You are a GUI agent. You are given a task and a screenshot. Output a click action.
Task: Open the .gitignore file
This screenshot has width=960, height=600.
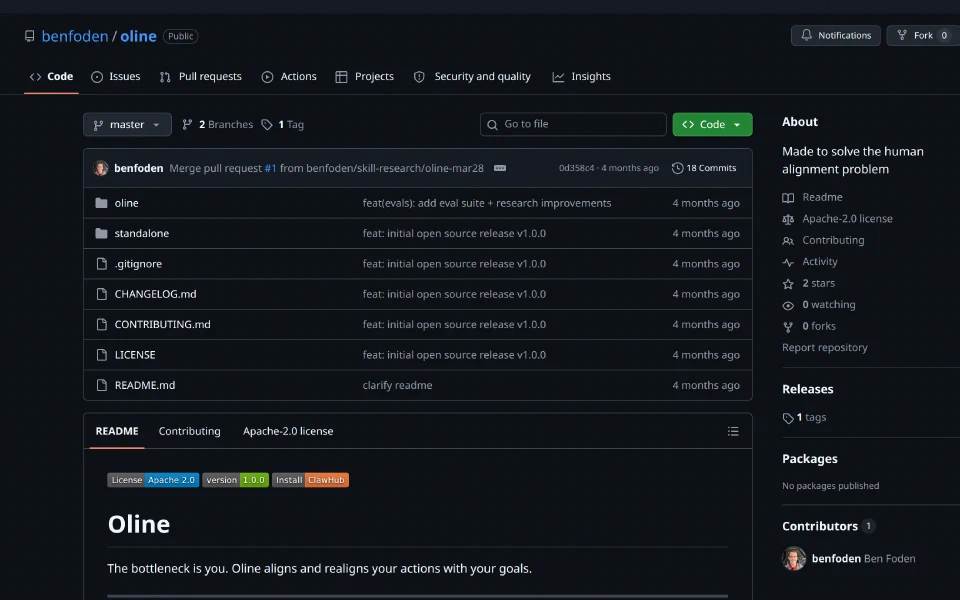coord(138,264)
